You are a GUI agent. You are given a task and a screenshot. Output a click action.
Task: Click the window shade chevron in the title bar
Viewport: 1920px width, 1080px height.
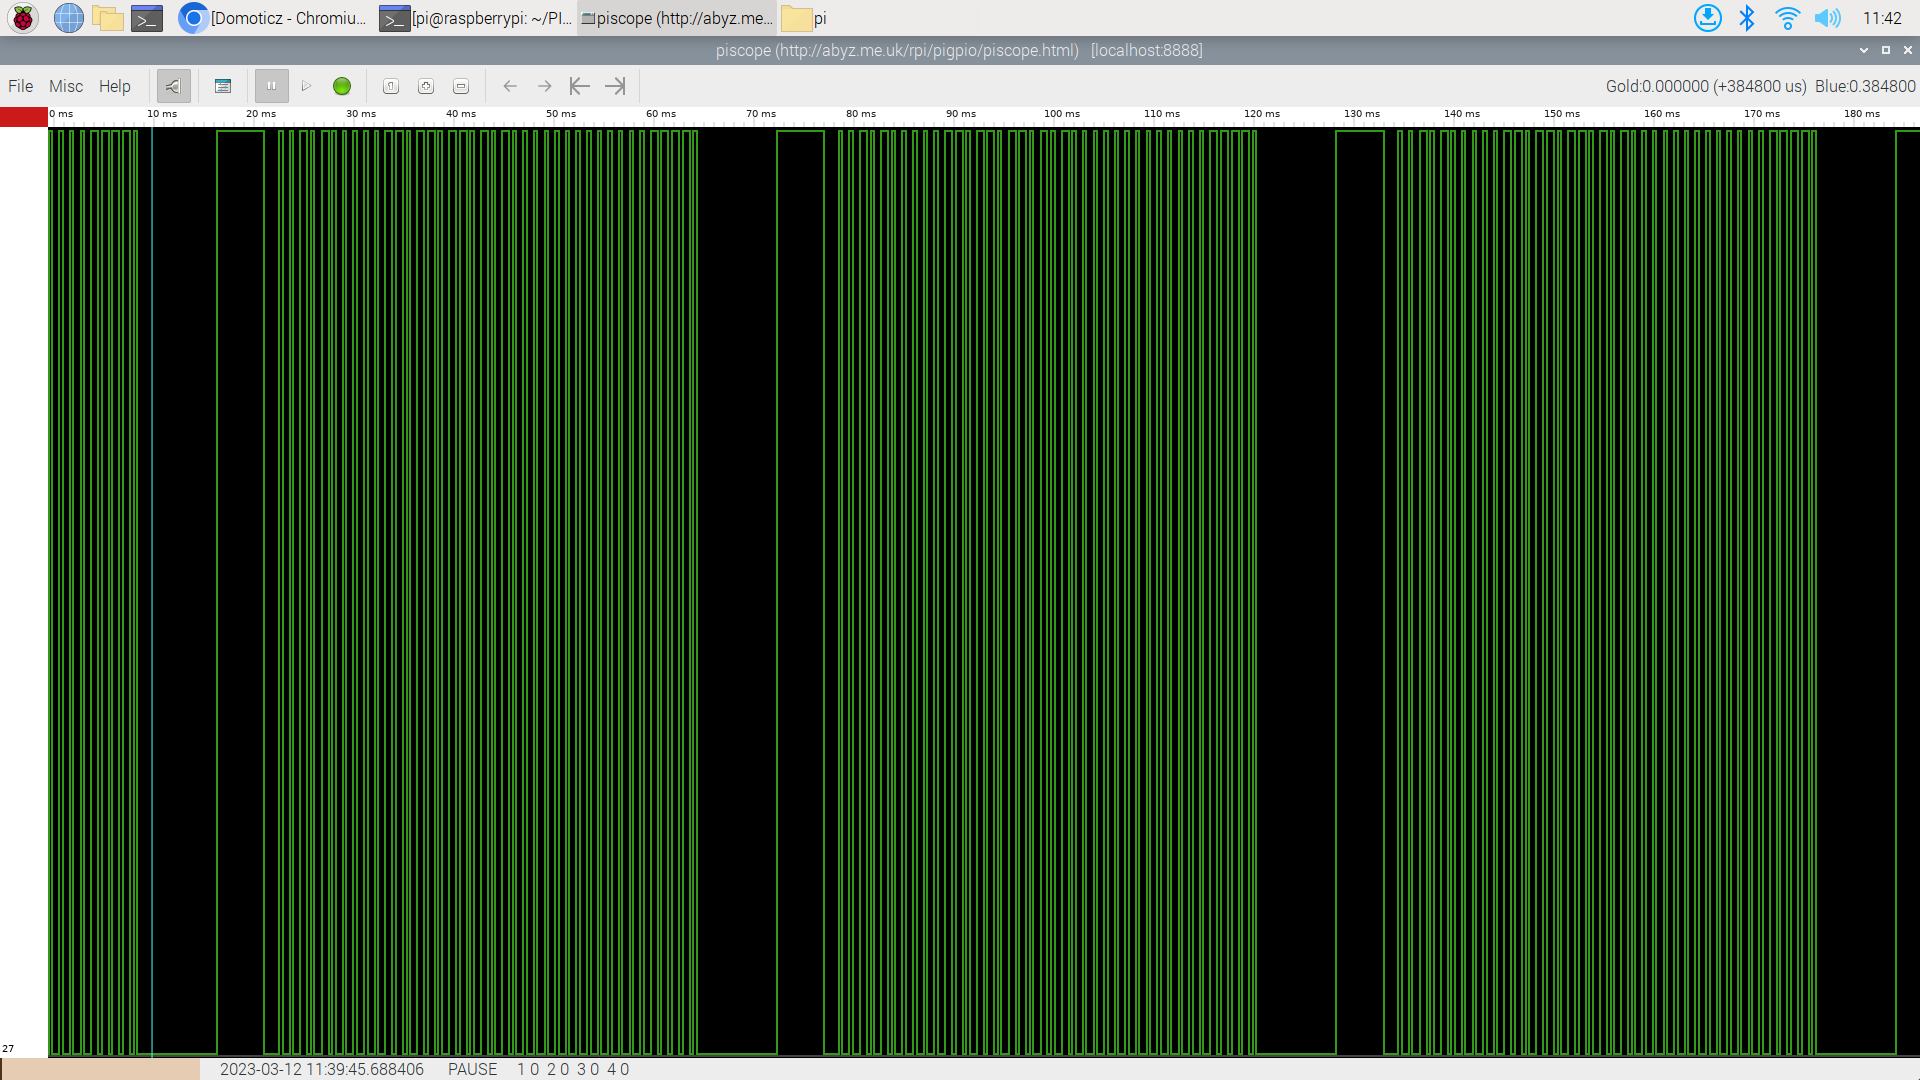[x=1864, y=50]
